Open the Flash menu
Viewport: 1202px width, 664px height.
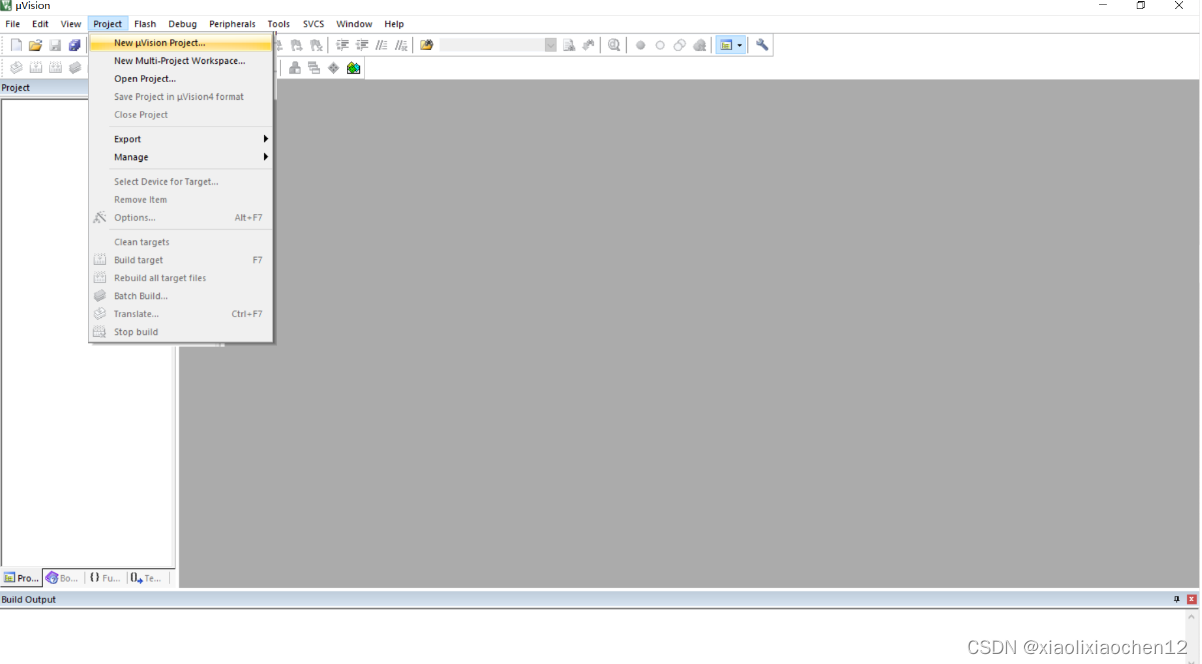145,24
